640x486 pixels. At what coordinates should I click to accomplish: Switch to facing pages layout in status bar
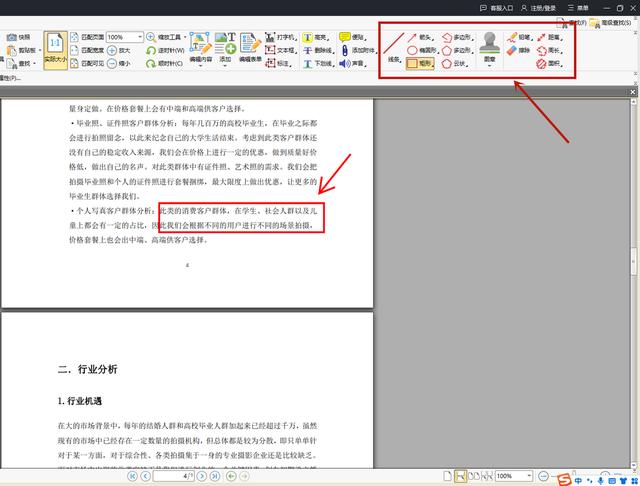pyautogui.click(x=473, y=476)
